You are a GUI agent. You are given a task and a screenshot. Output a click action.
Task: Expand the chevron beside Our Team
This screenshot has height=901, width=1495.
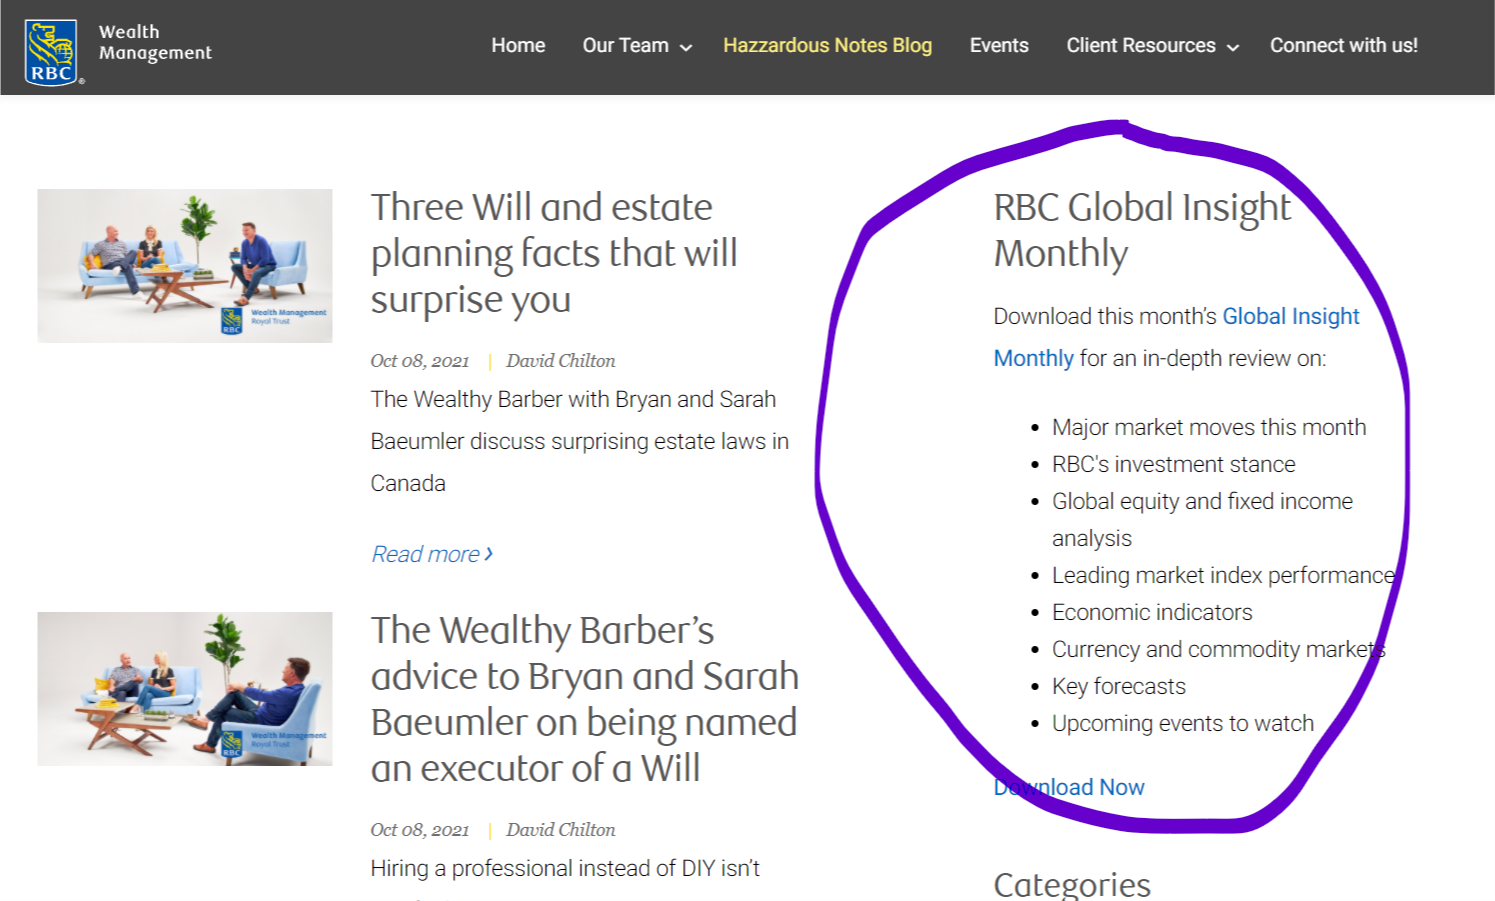(x=686, y=47)
